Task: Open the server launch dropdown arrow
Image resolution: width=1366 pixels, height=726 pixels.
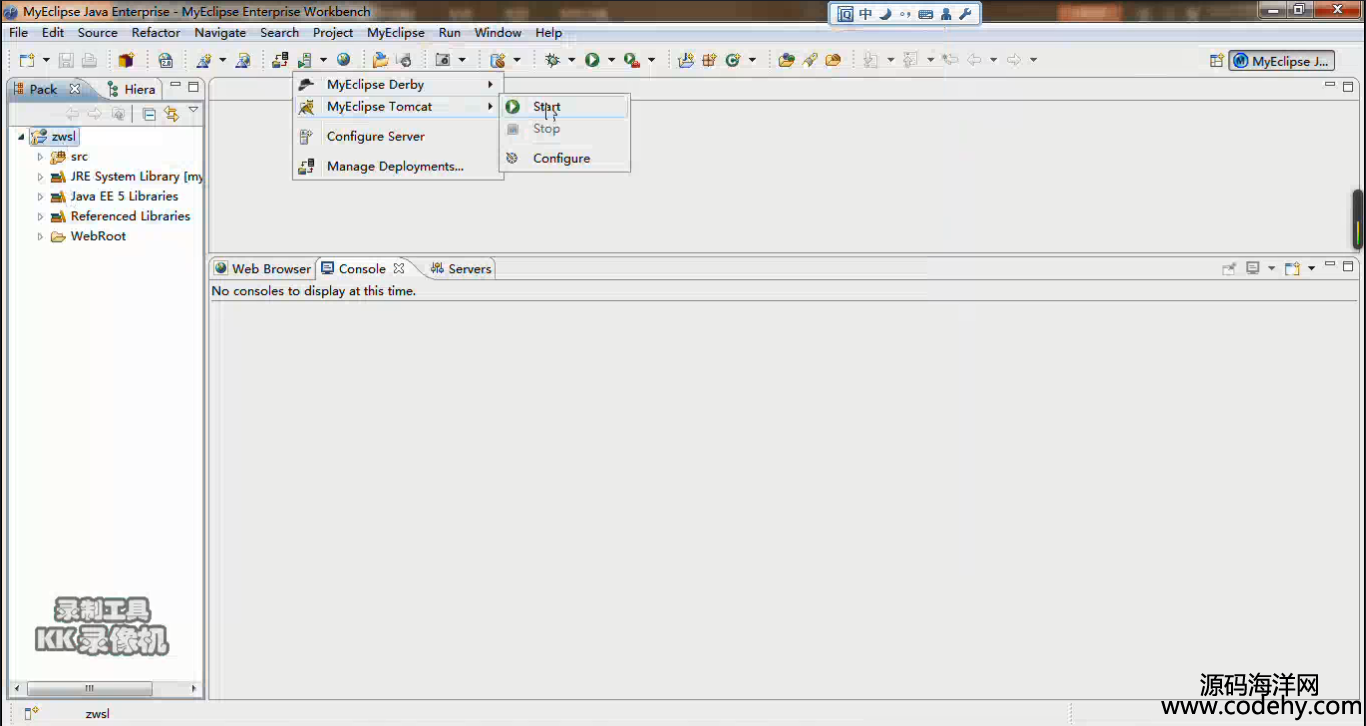Action: pyautogui.click(x=323, y=60)
